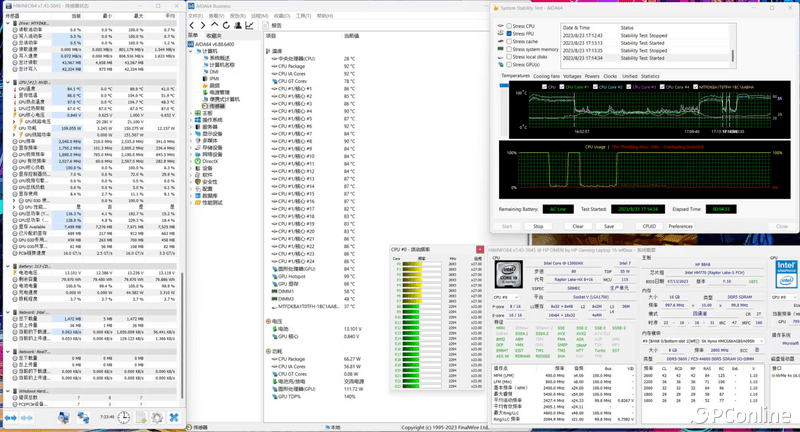
Task: Stop the stability test
Action: click(538, 226)
